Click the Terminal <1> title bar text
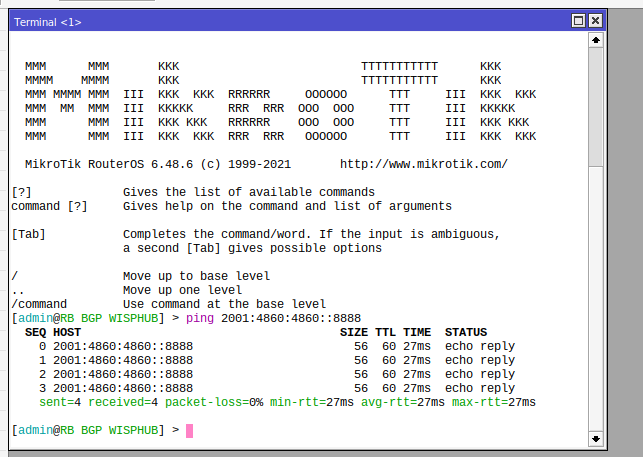This screenshot has width=643, height=457. 48,21
